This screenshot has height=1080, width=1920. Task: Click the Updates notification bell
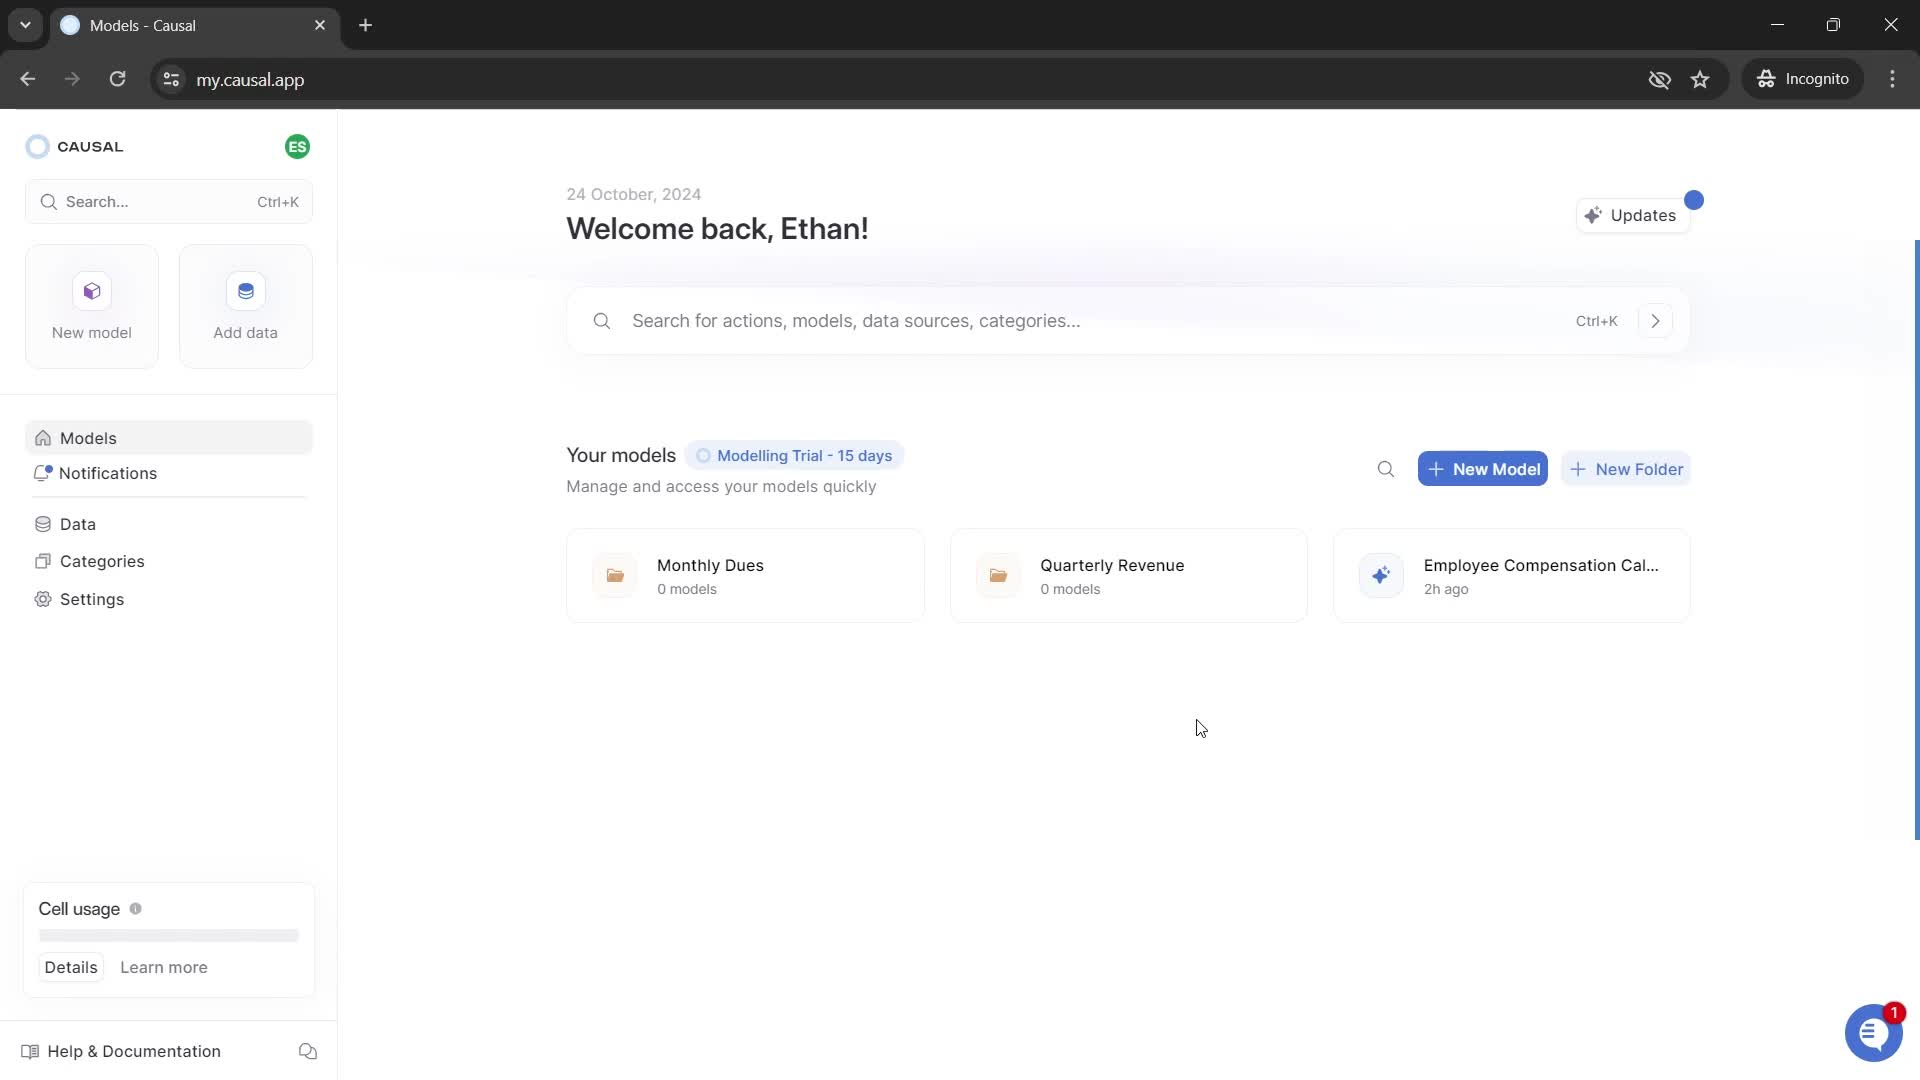pyautogui.click(x=1633, y=215)
